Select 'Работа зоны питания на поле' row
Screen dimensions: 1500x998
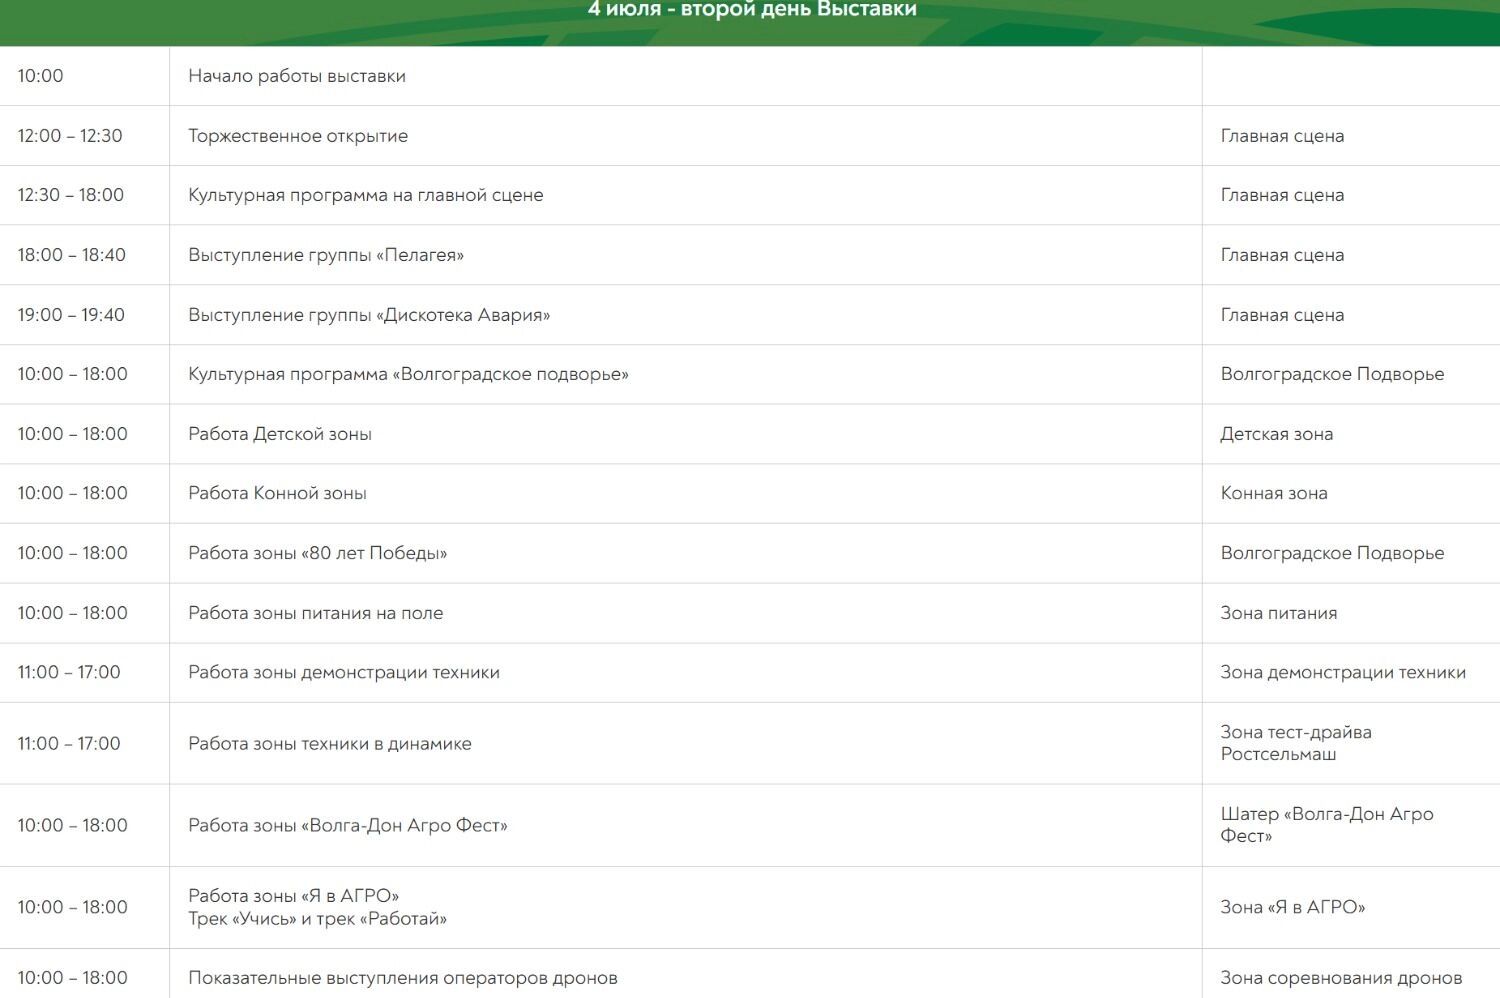315,613
